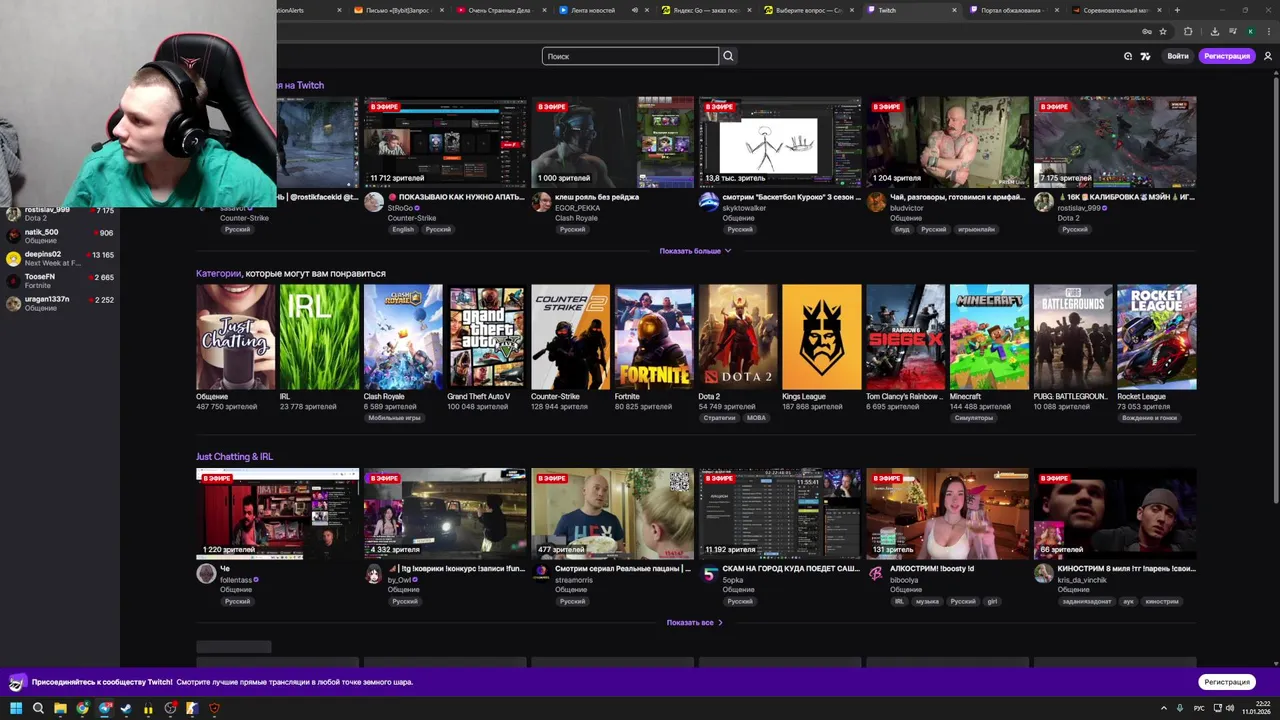
Task: Open stream thumbnail with 11 712 зрителей
Action: pos(445,142)
